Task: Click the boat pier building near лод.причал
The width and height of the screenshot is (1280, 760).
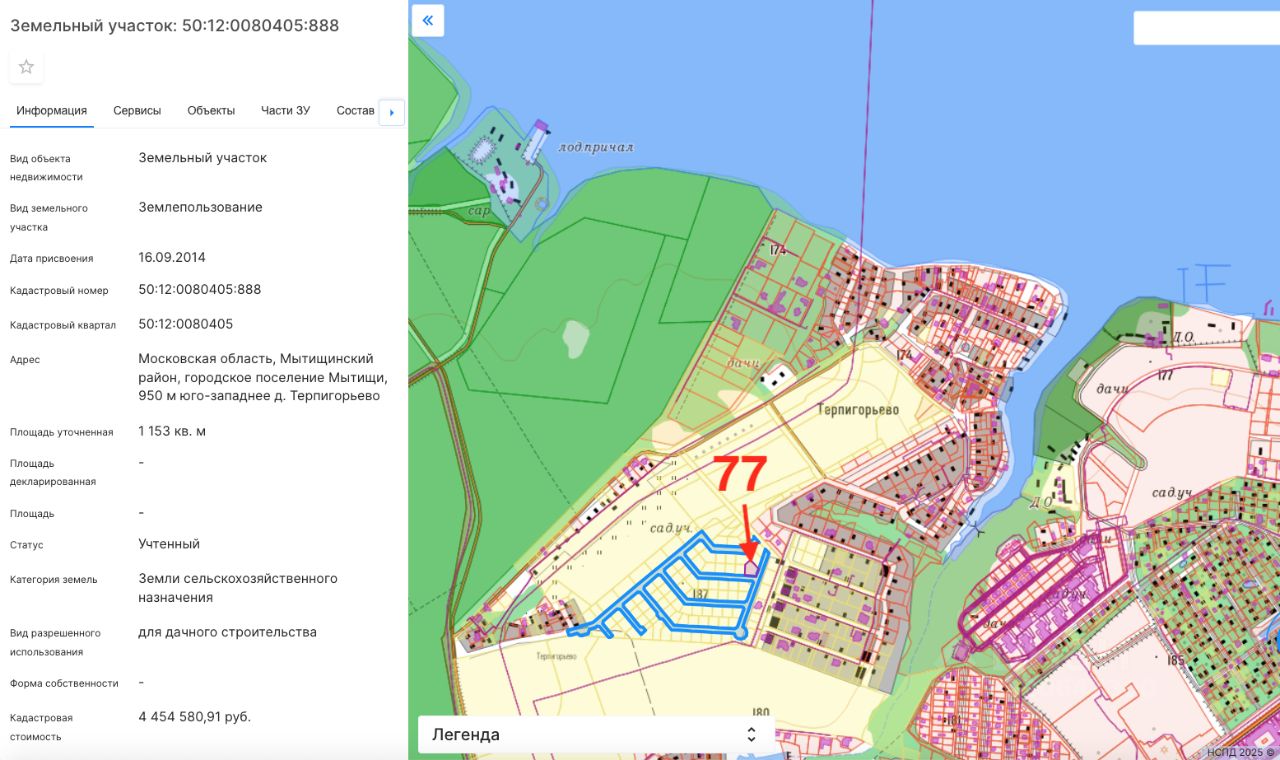Action: [x=538, y=140]
